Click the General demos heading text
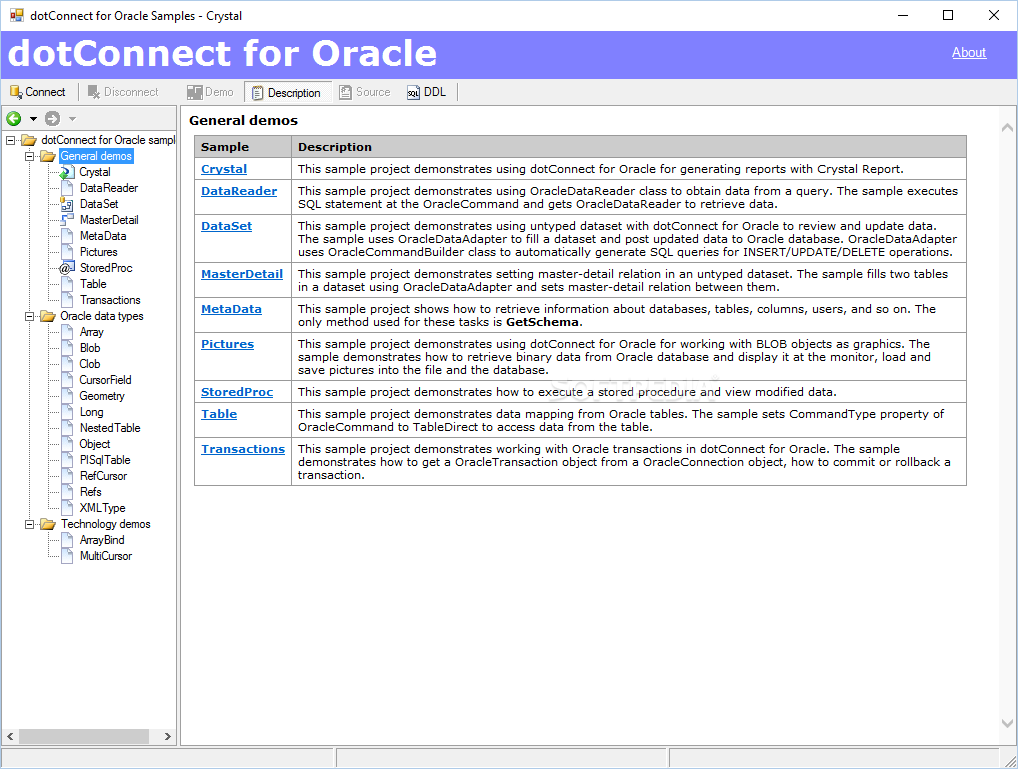Viewport: 1018px width, 769px height. (243, 120)
